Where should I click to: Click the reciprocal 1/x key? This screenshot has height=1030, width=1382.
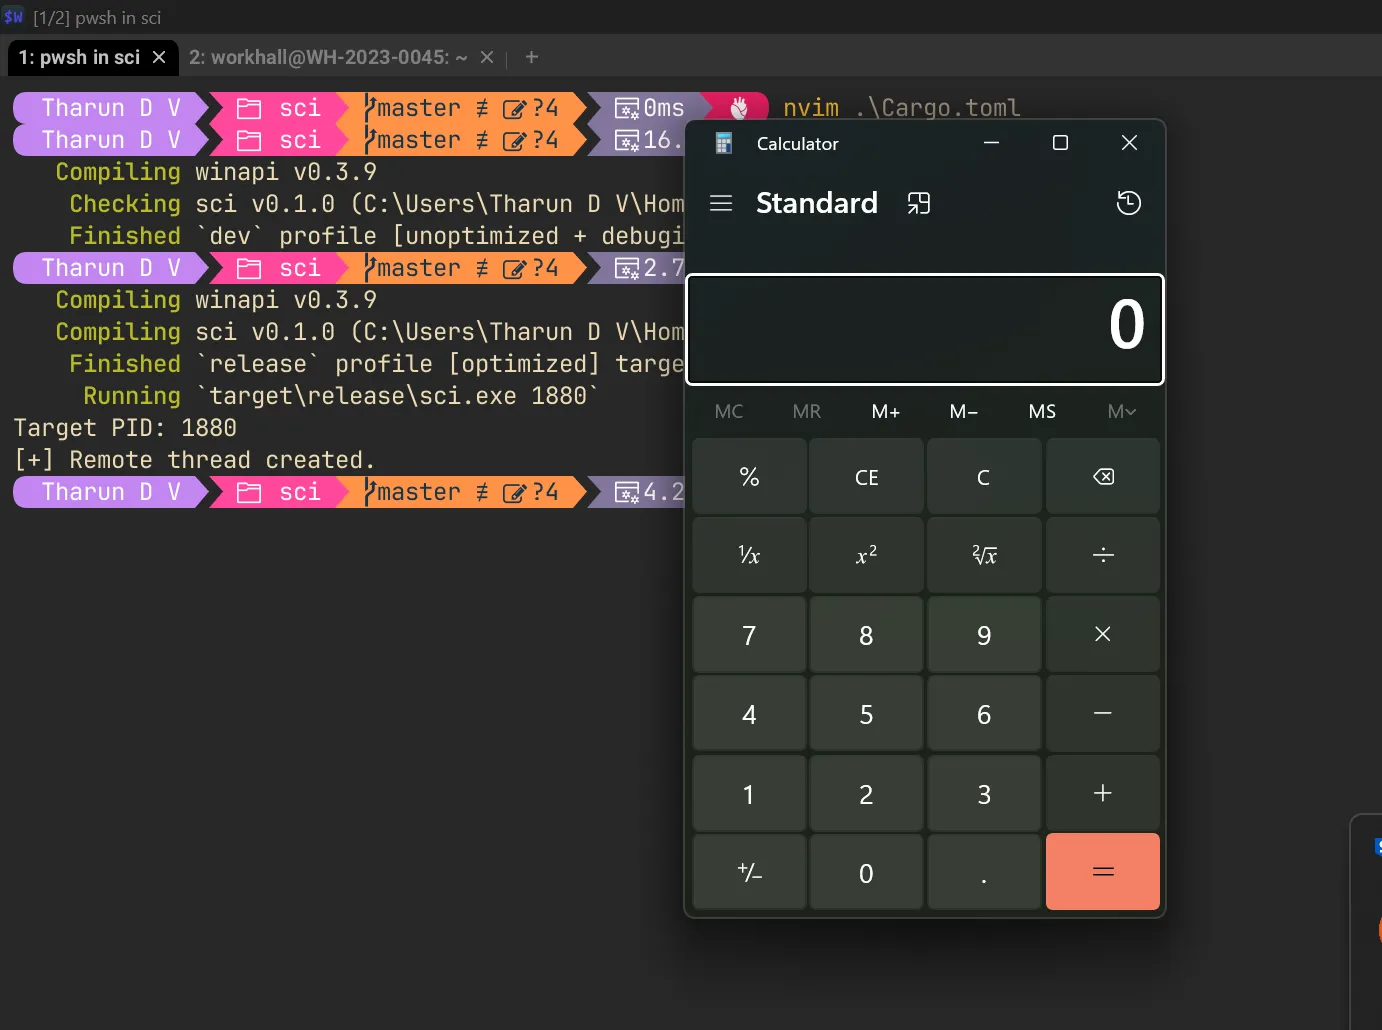pos(749,556)
